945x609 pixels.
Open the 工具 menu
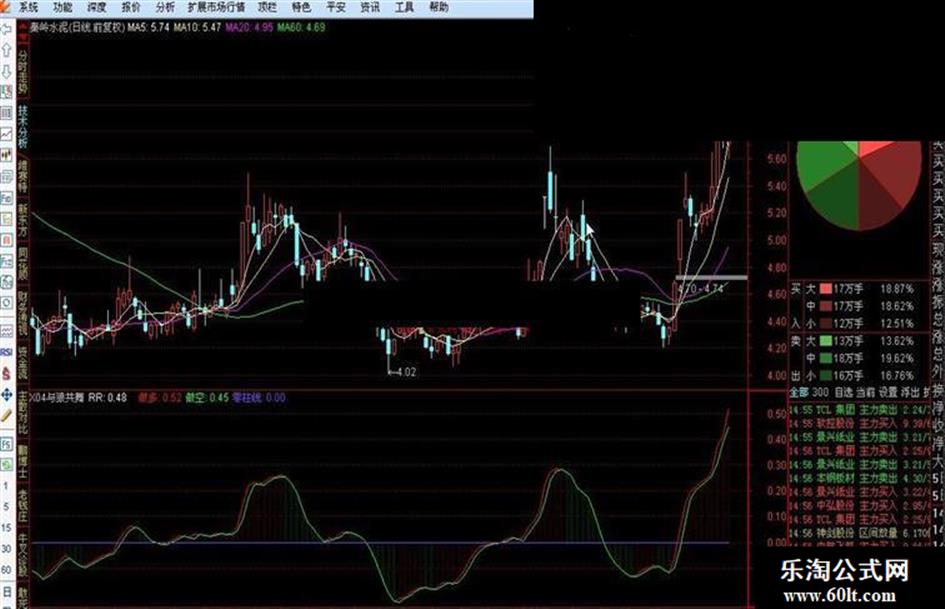pos(404,7)
